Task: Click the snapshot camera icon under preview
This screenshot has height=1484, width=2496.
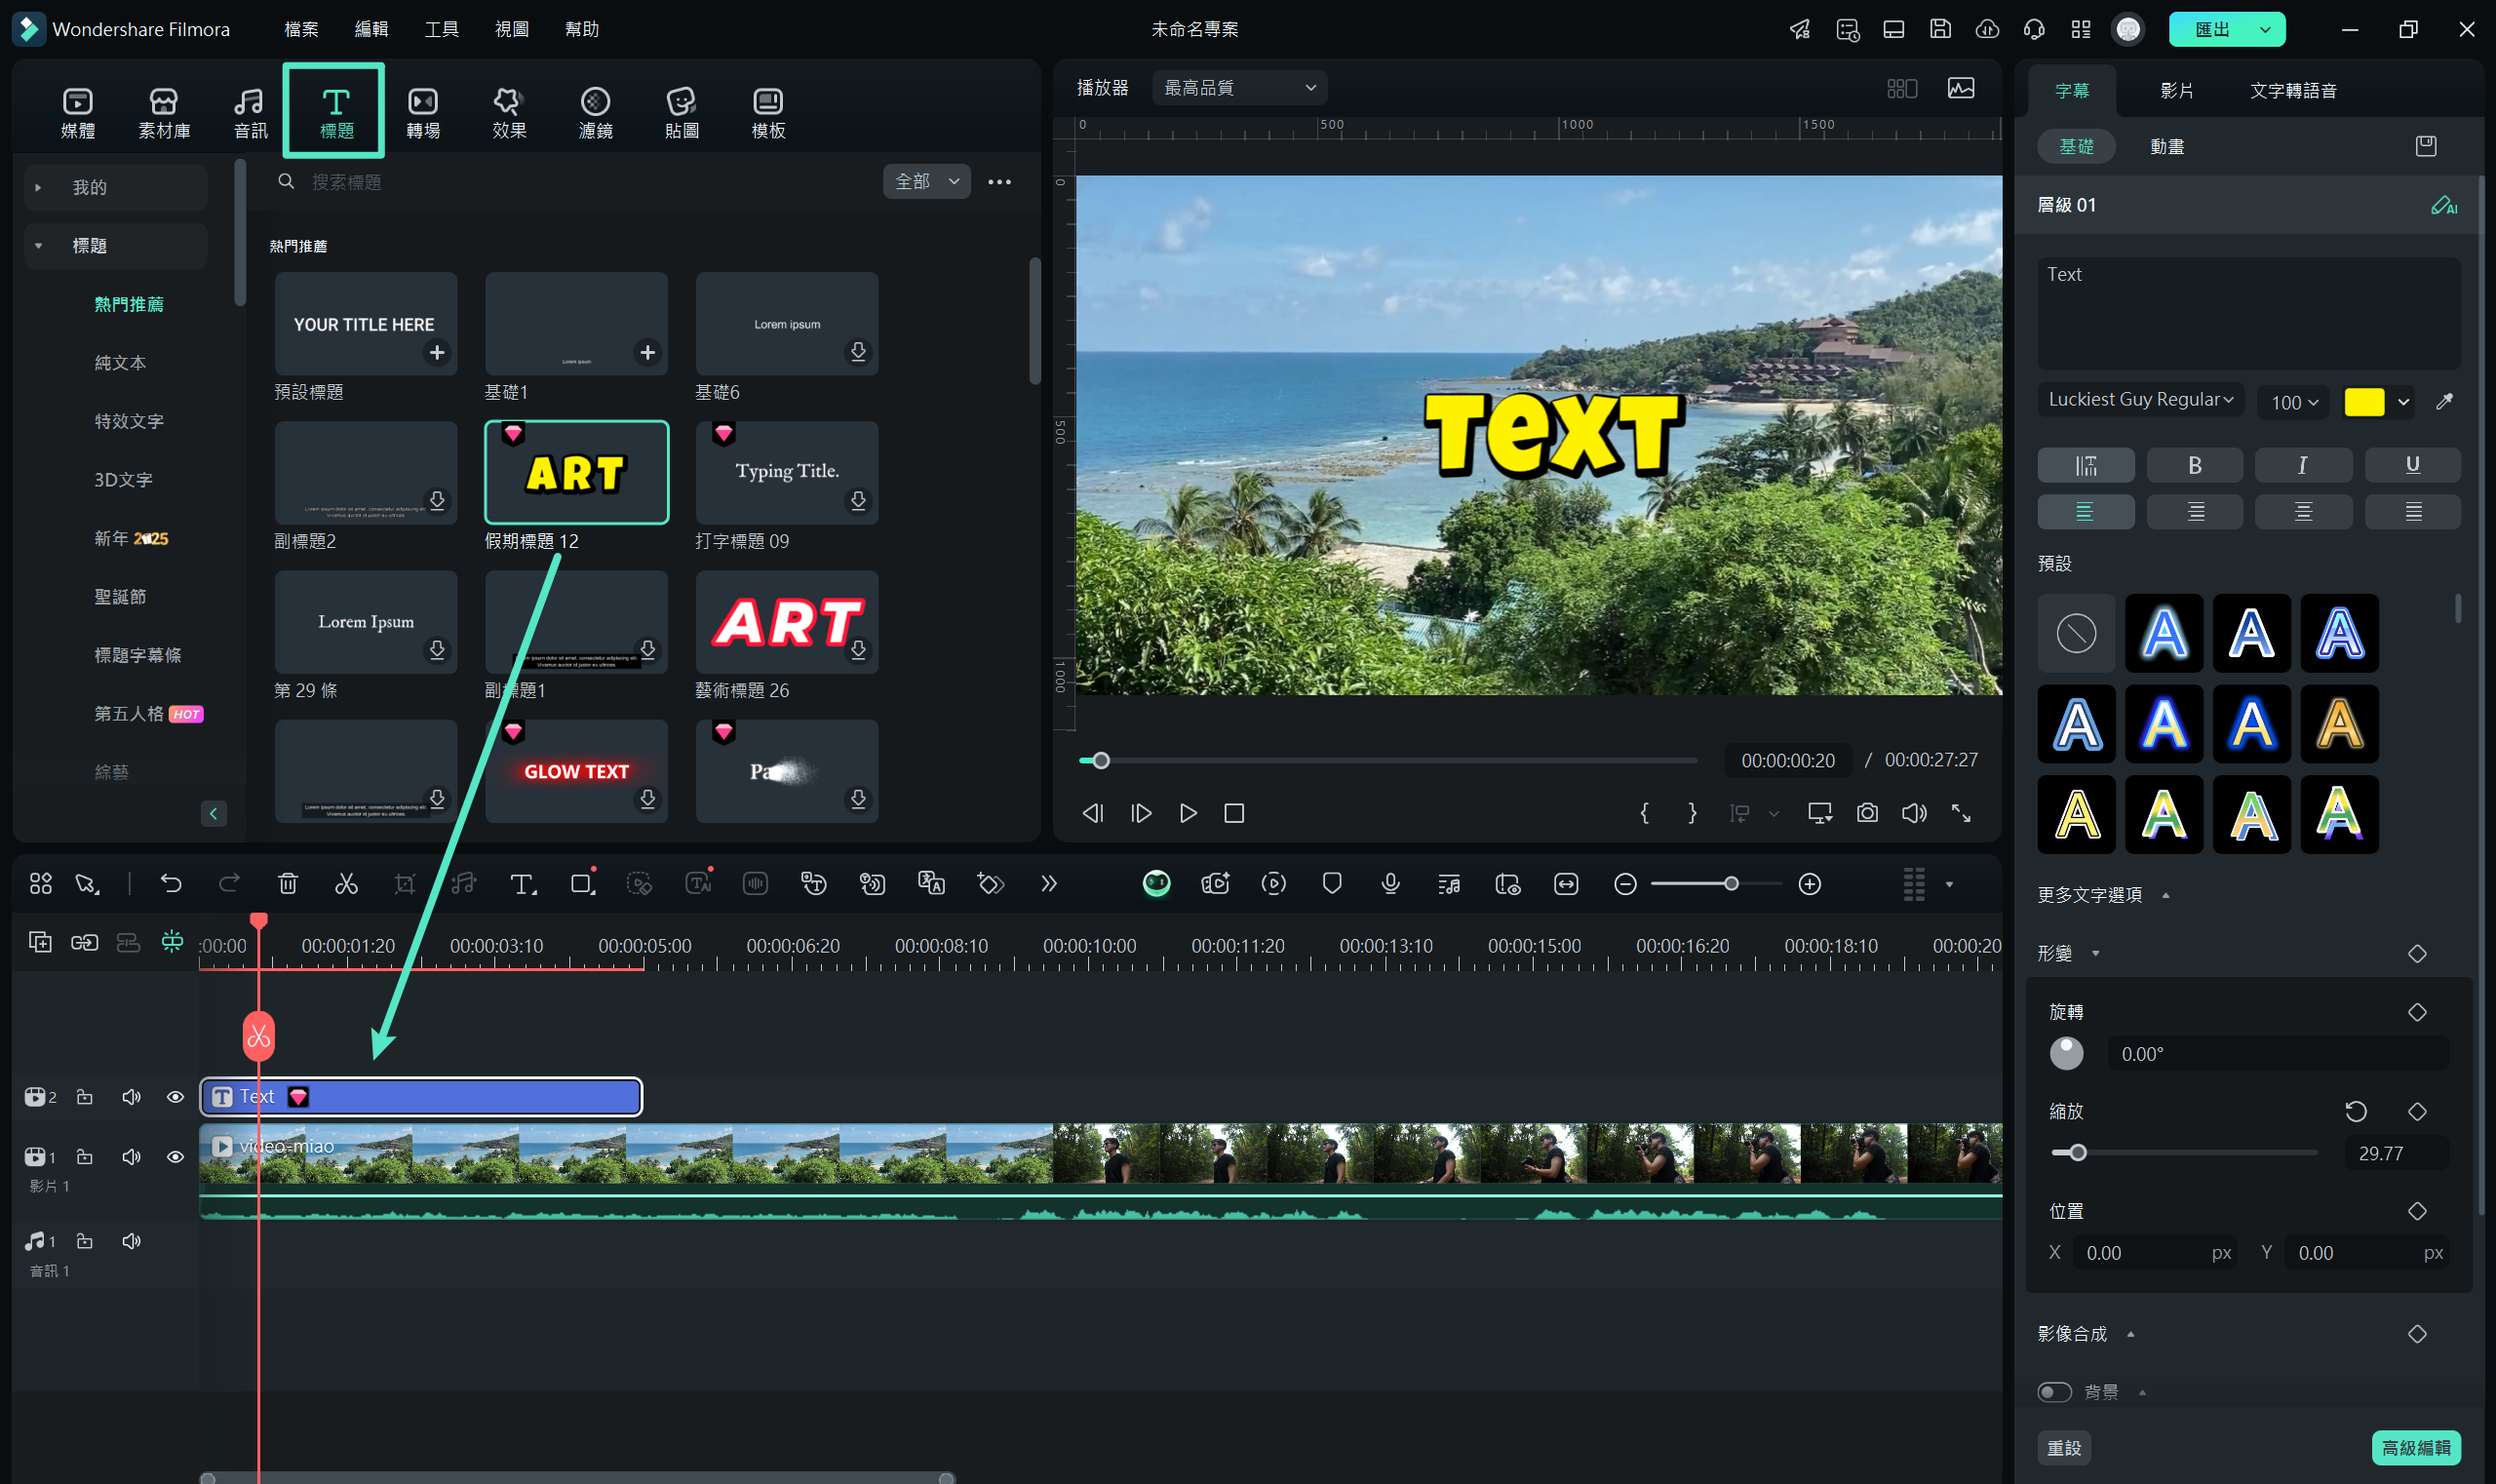Action: pyautogui.click(x=1867, y=813)
